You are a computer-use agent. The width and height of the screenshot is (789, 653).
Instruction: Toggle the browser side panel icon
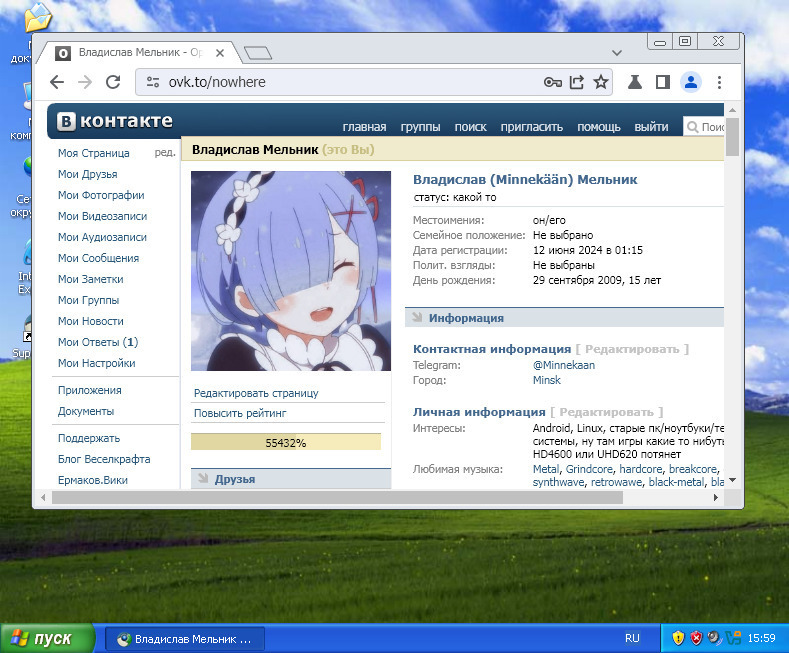(663, 82)
